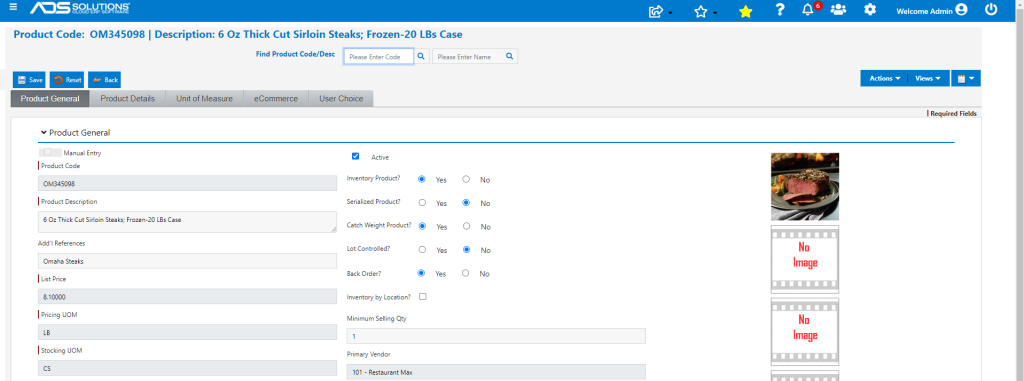Click the second No Image placeholder
Viewport: 1024px width, 381px height.
pos(805,332)
